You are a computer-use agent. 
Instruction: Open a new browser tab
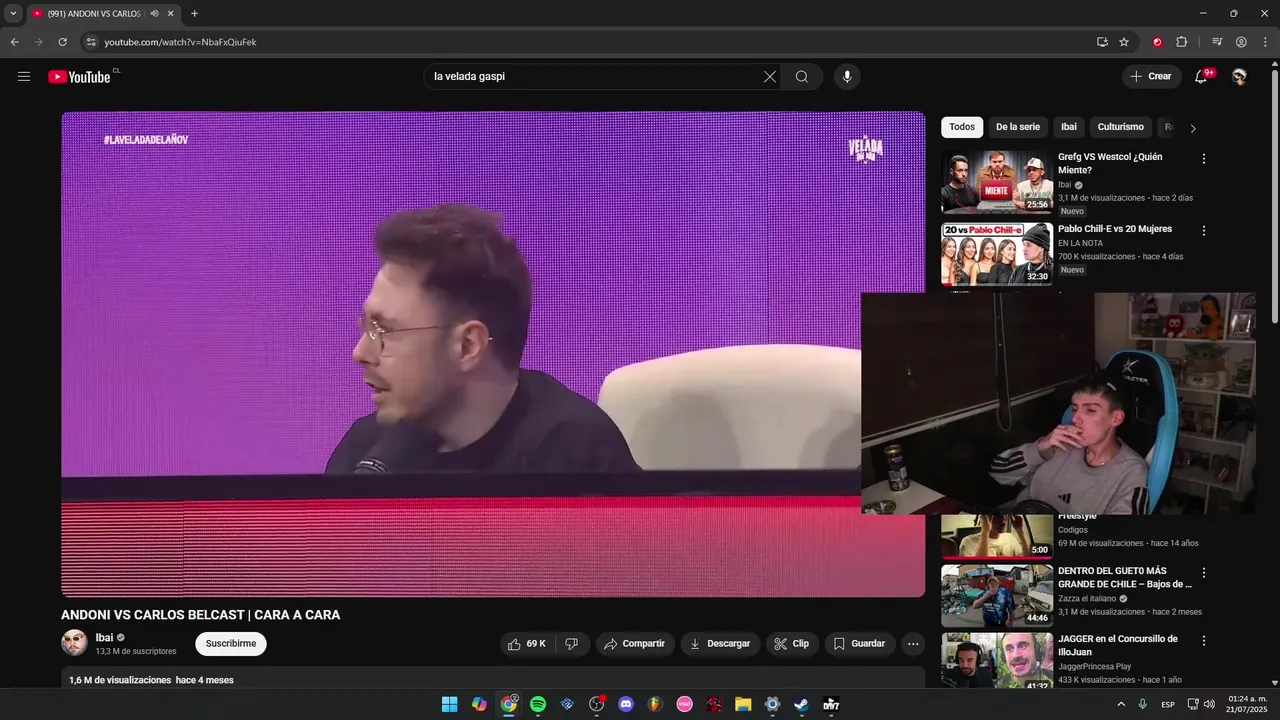(x=194, y=14)
